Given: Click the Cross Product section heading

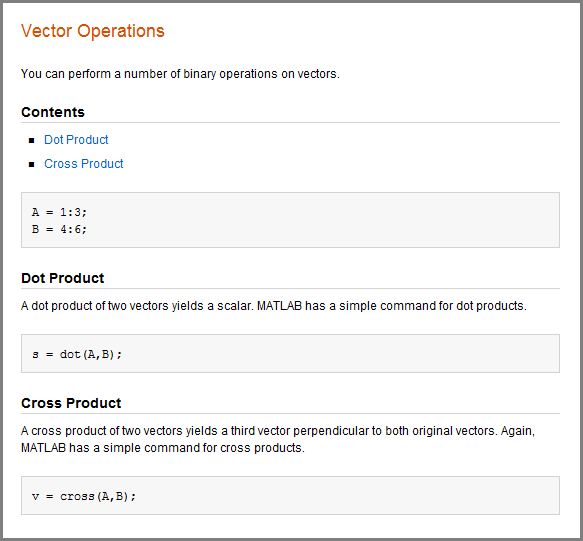Looking at the screenshot, I should (71, 403).
